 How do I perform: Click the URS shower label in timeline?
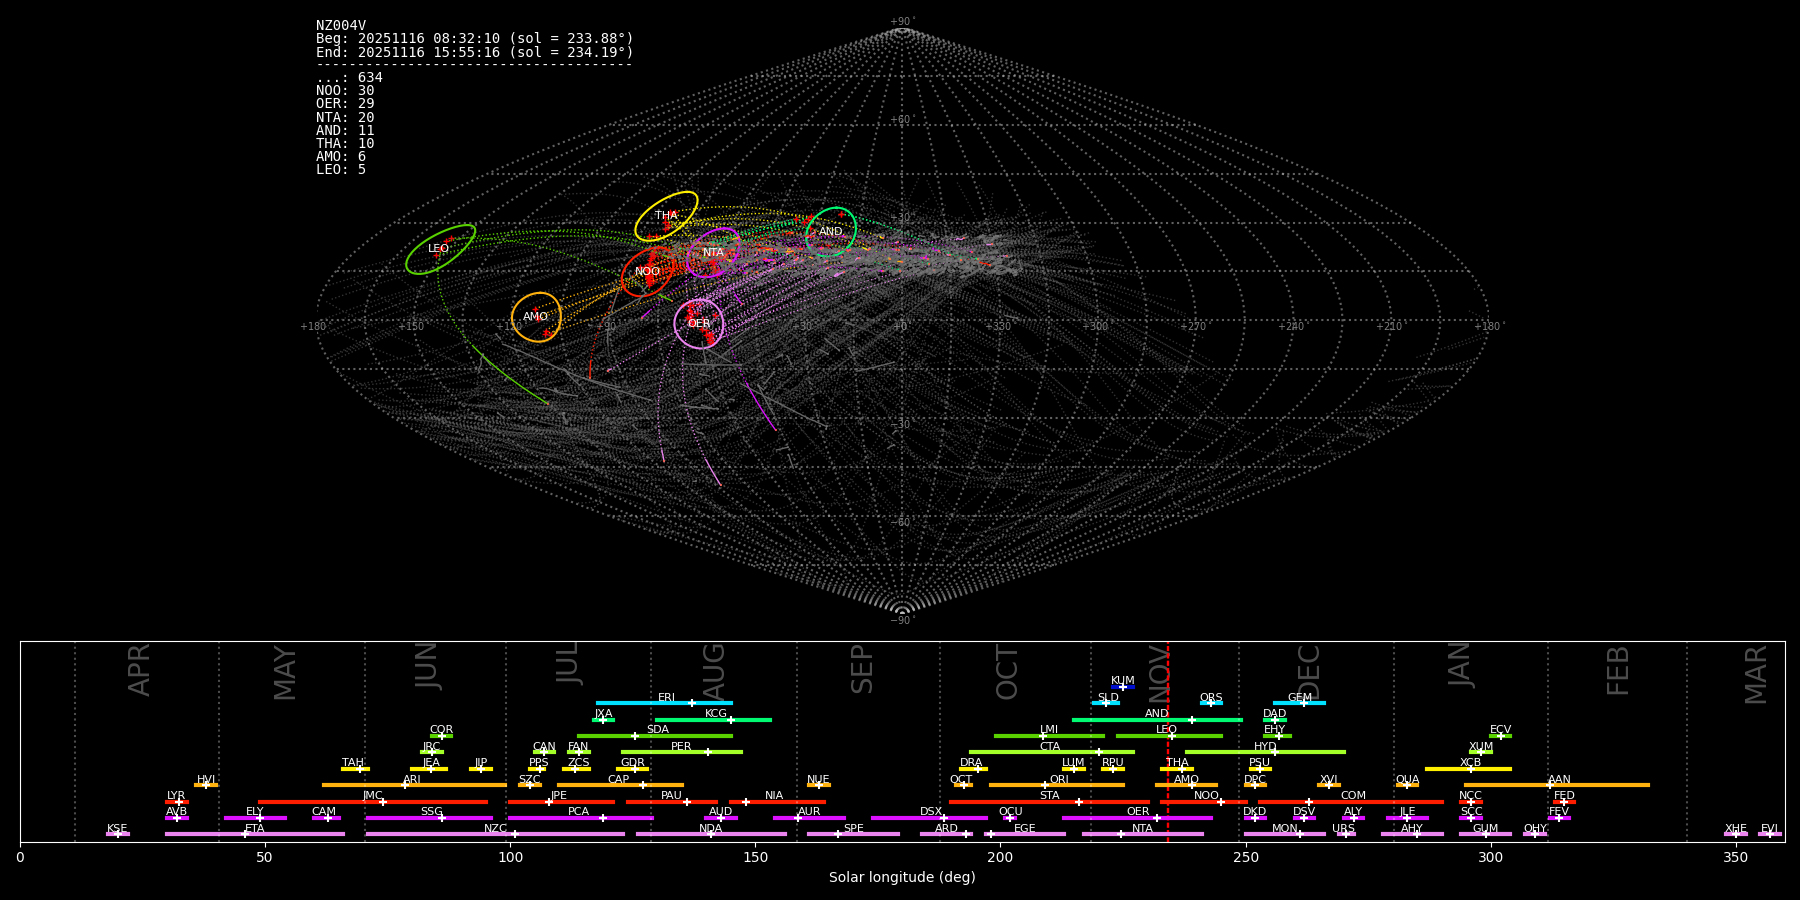point(1343,829)
